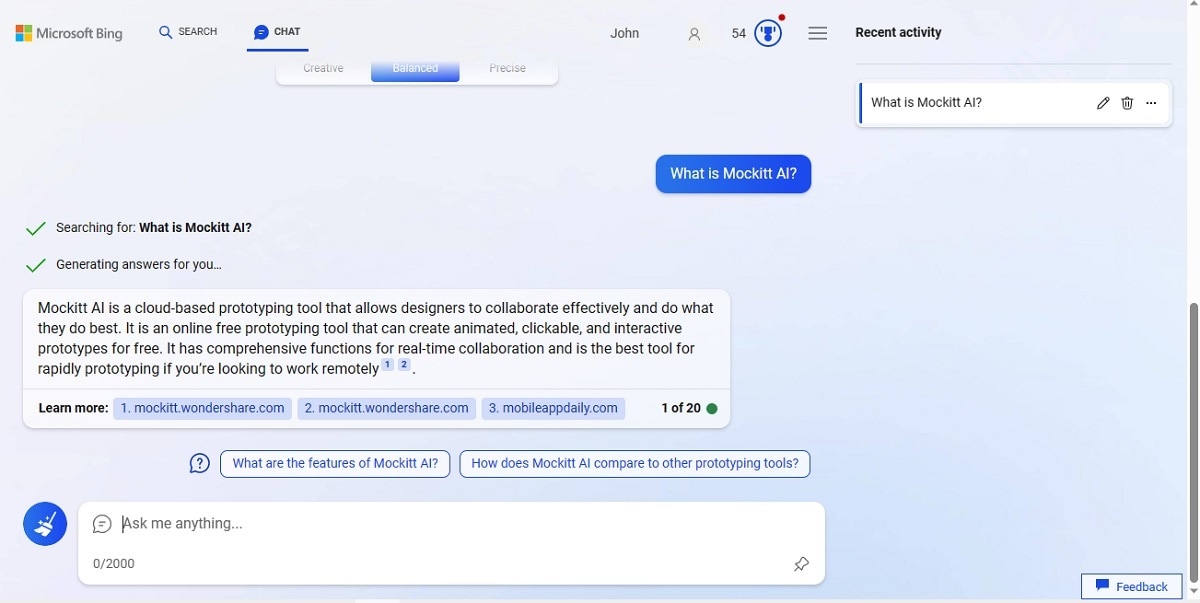Click the 'Recent activity' heading

click(898, 33)
